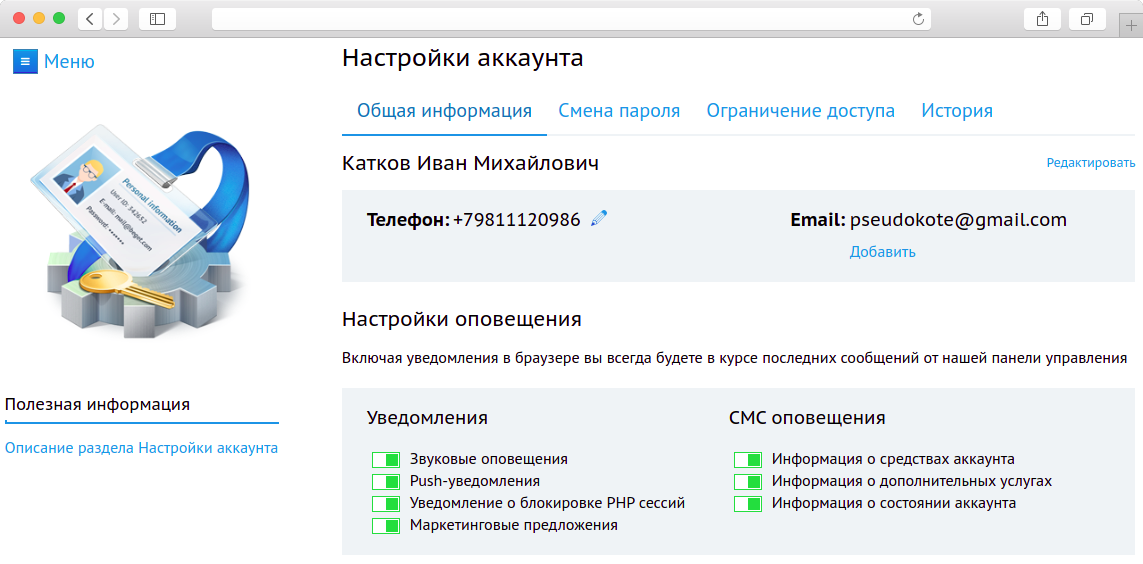The image size is (1143, 564).
Task: Open the Ограничение доступа tab
Action: (x=800, y=111)
